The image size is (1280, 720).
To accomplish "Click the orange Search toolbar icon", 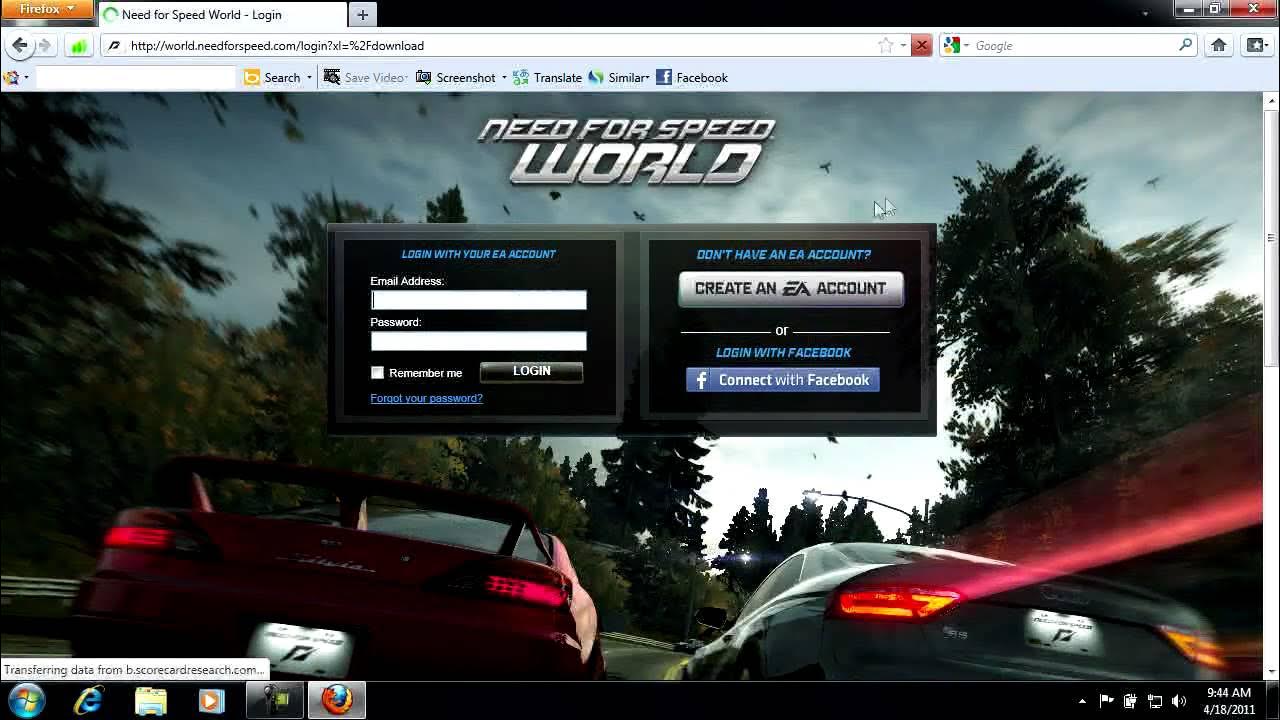I will point(252,77).
